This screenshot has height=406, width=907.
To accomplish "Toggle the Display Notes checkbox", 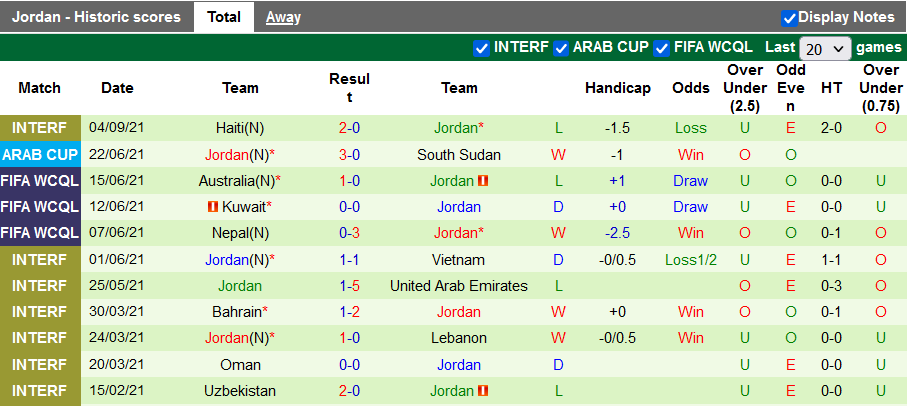I will [x=790, y=17].
